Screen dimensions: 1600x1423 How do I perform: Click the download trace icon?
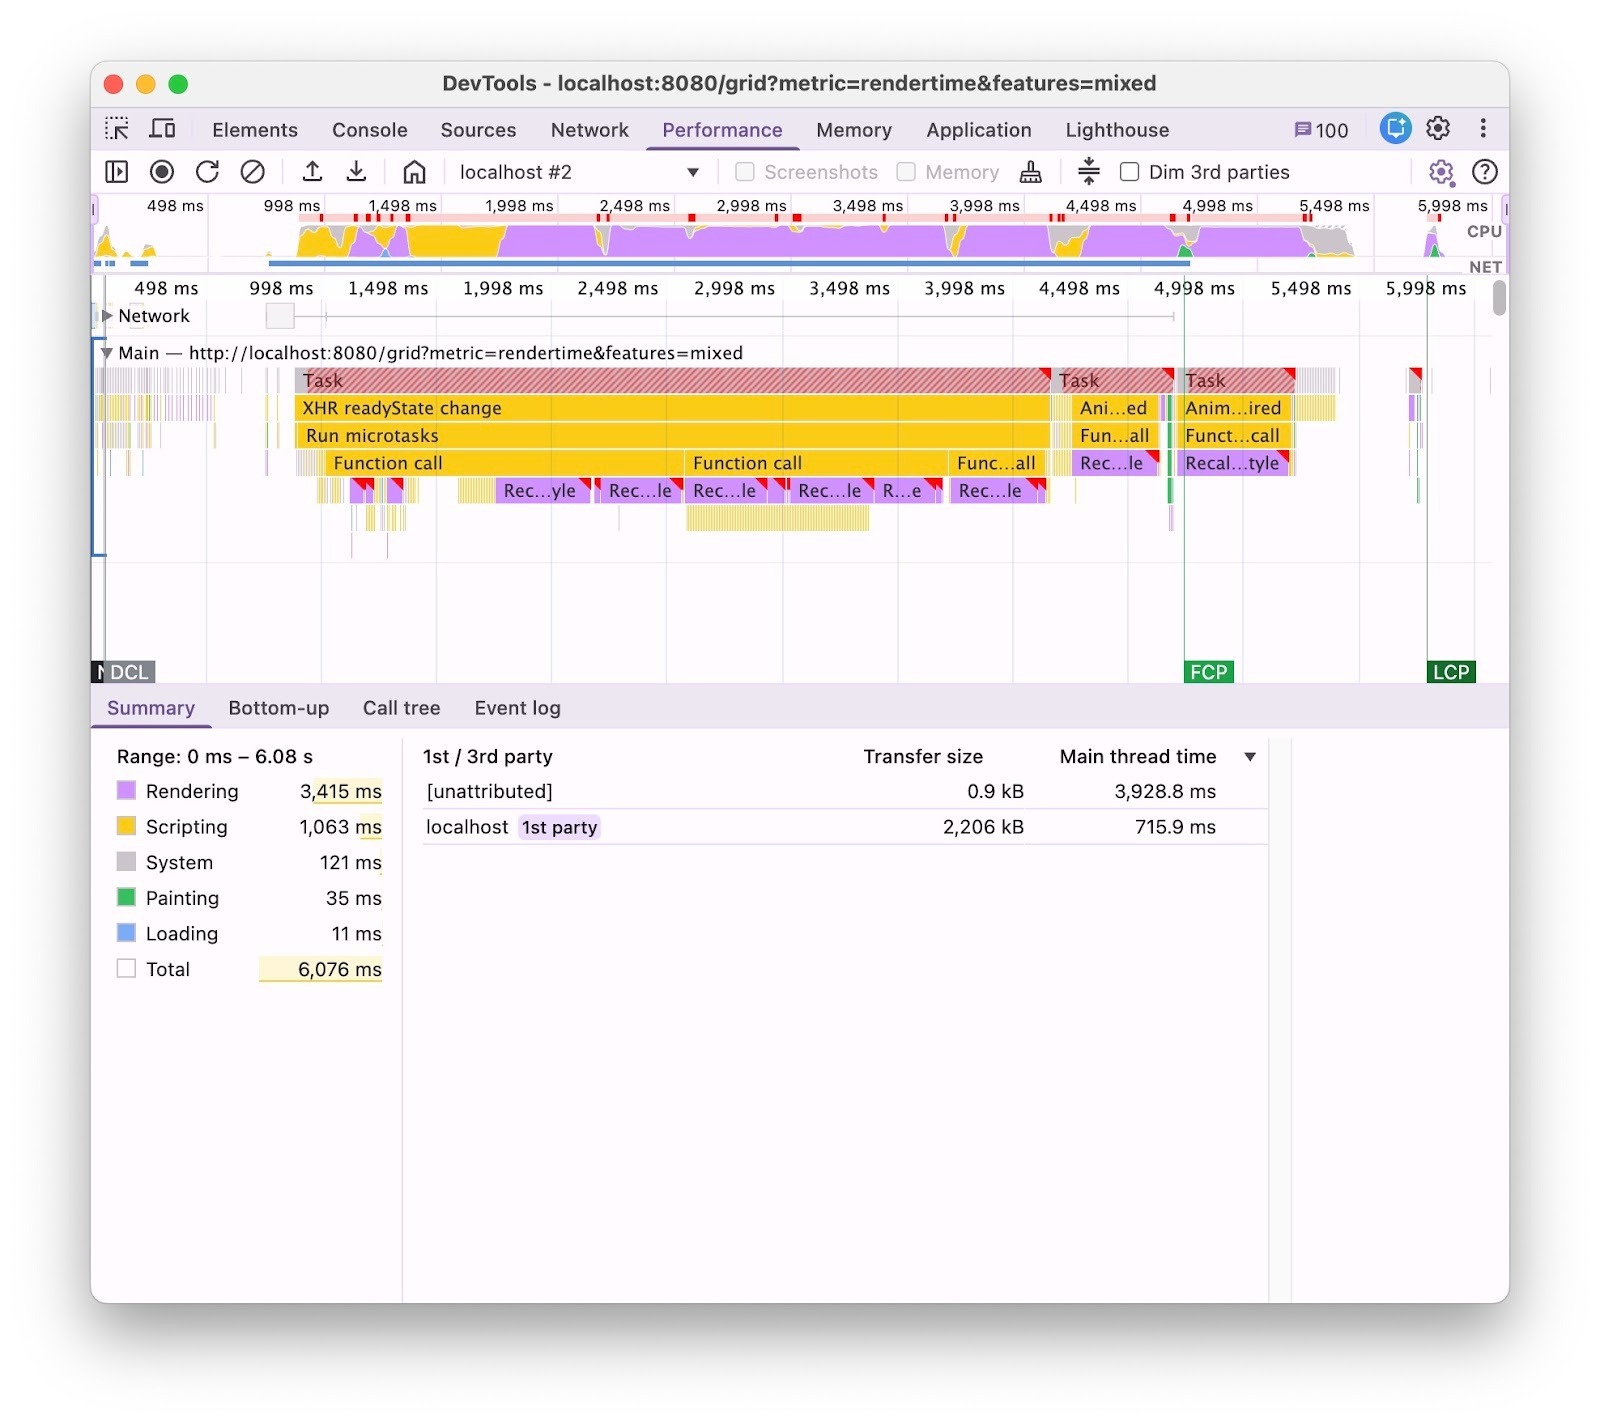click(x=356, y=172)
